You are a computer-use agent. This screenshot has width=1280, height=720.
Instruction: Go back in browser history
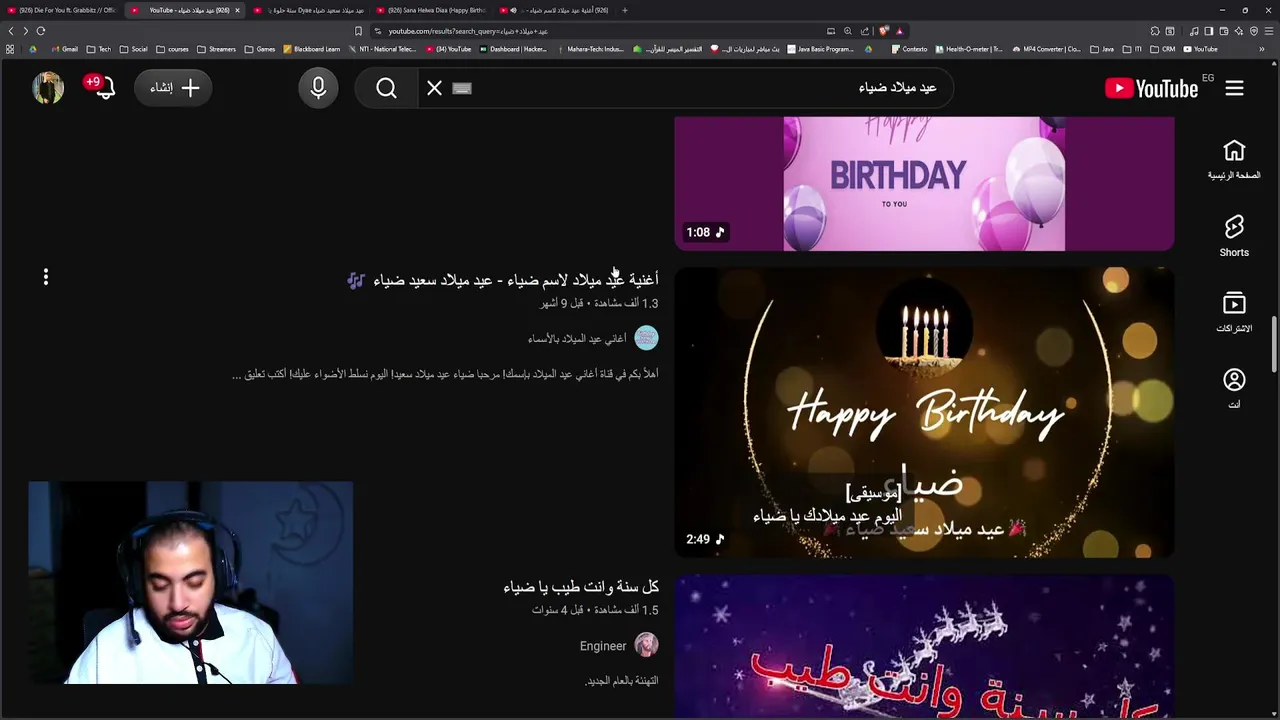[x=11, y=31]
